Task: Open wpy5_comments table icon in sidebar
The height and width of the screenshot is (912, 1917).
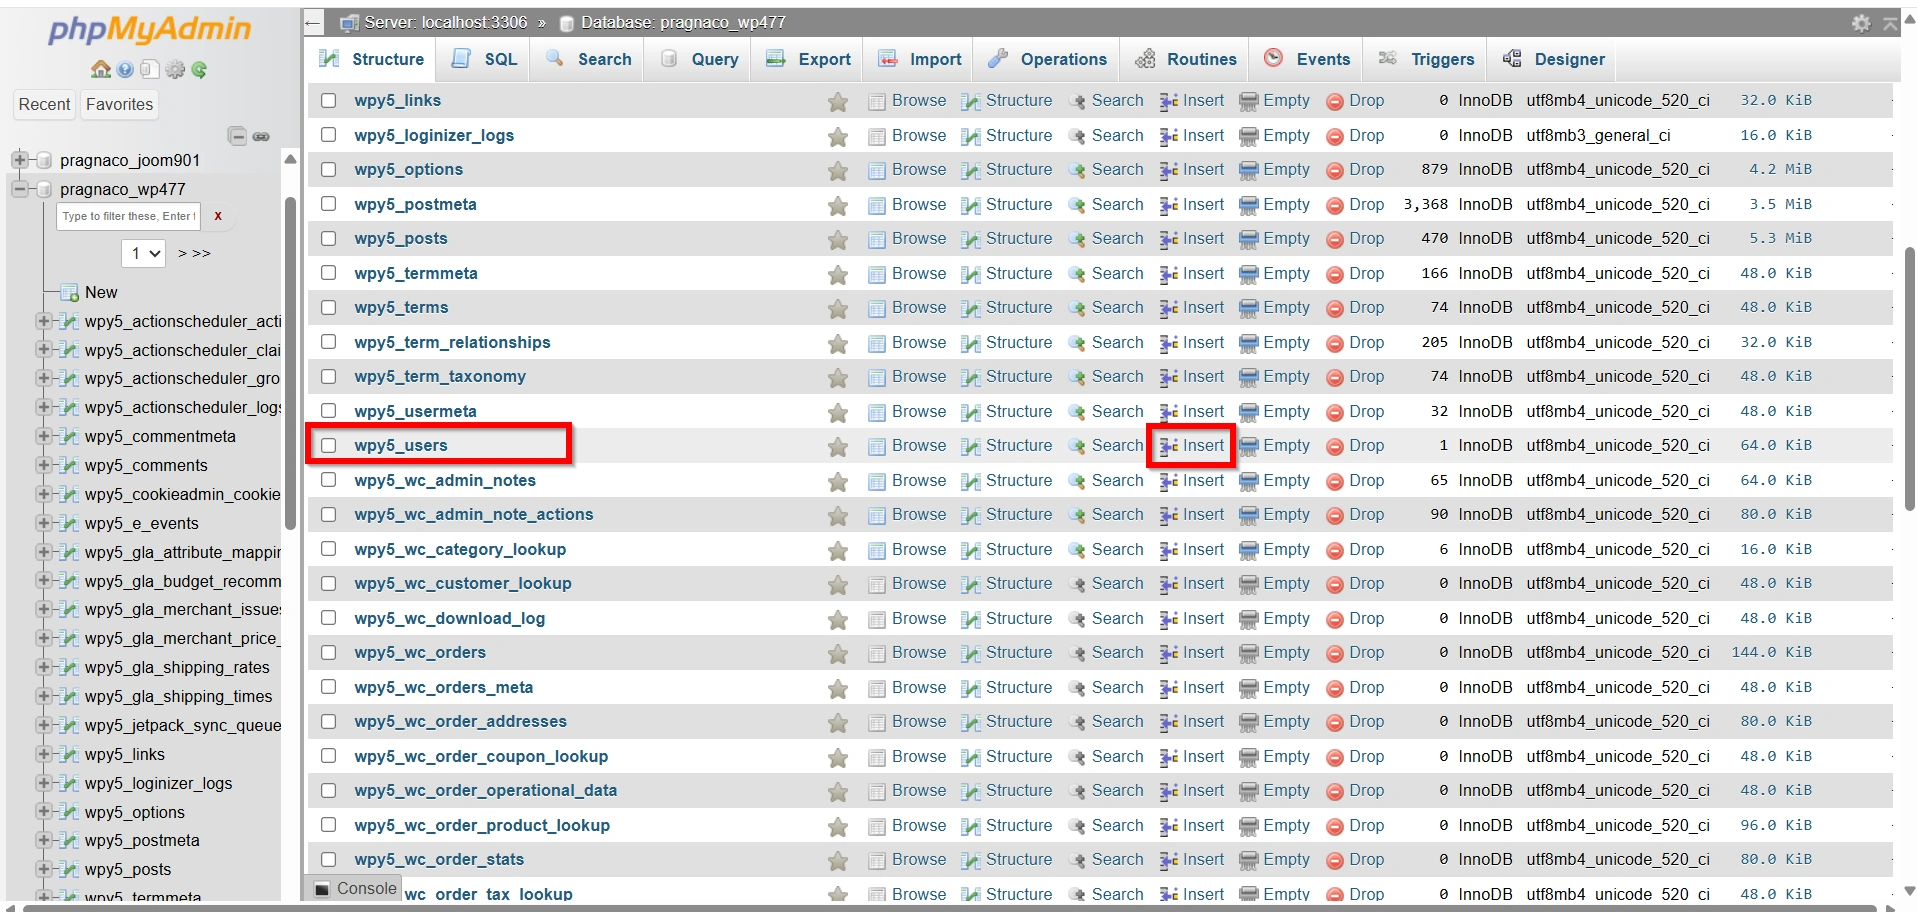Action: tap(69, 465)
